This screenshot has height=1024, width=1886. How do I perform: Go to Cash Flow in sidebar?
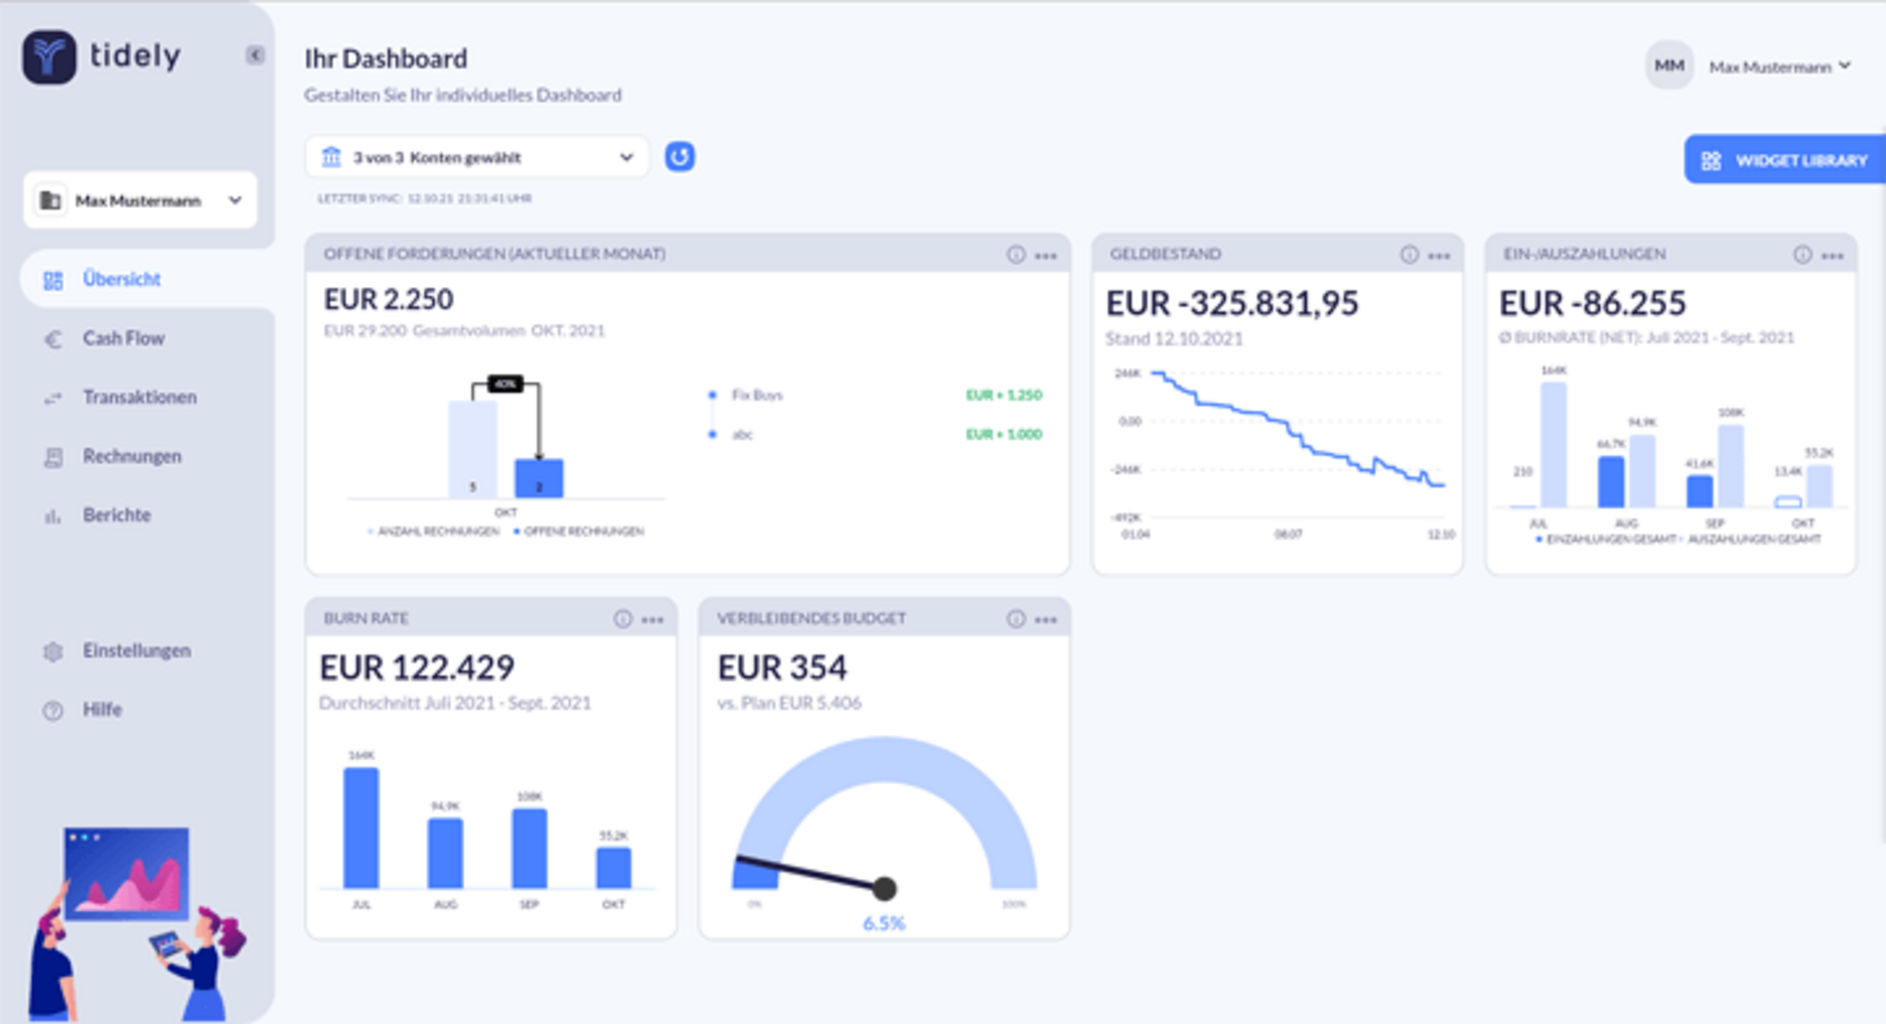pos(123,339)
